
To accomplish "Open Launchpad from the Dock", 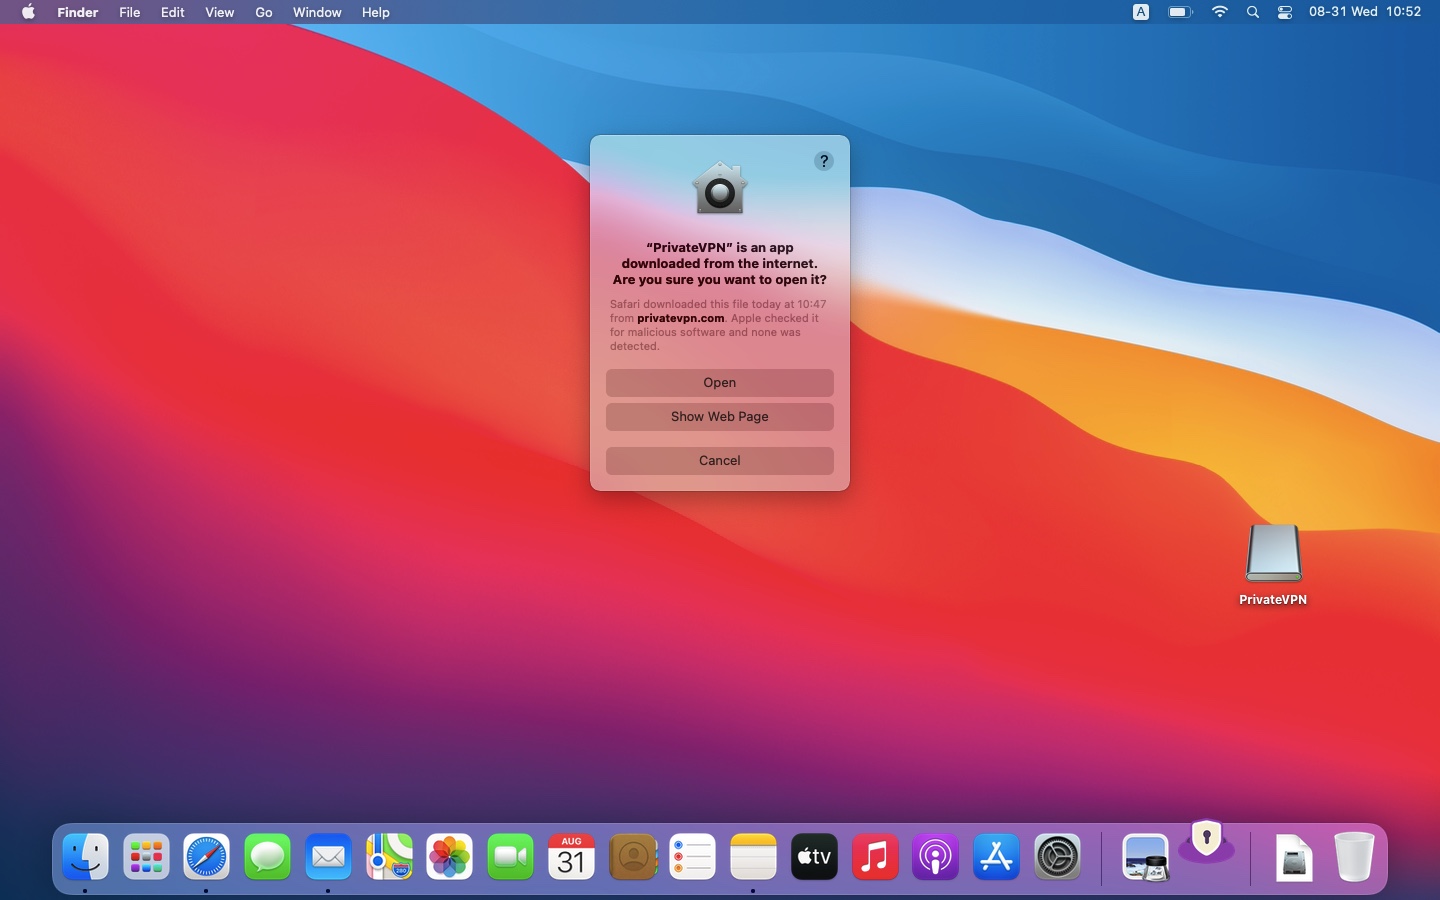I will (146, 857).
